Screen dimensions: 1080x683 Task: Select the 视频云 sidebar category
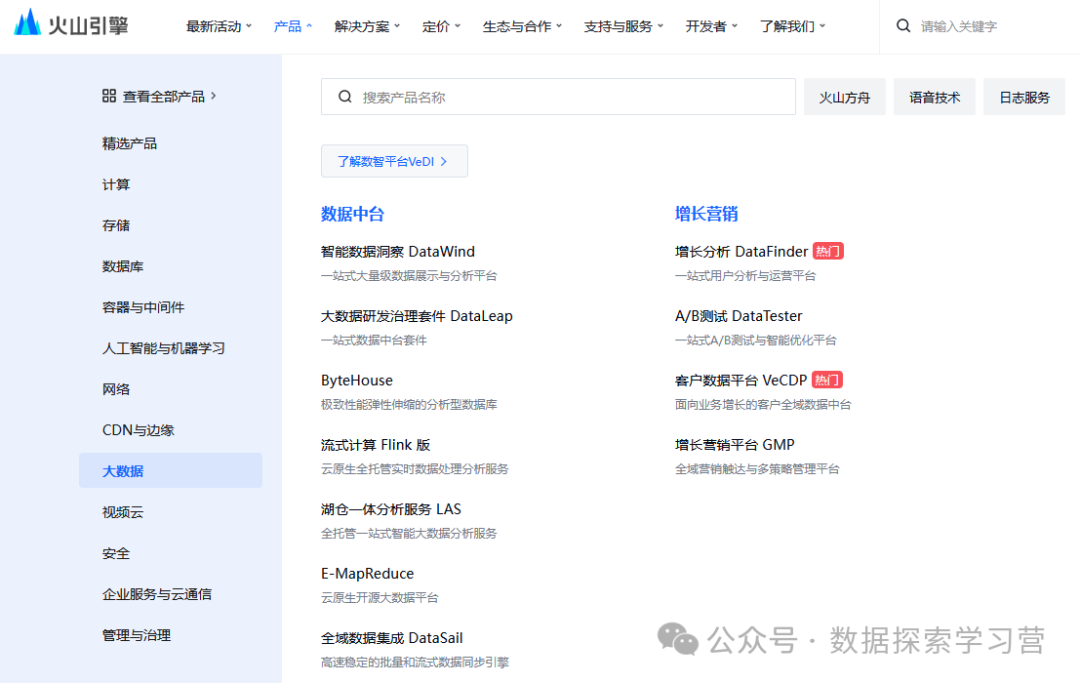[123, 512]
